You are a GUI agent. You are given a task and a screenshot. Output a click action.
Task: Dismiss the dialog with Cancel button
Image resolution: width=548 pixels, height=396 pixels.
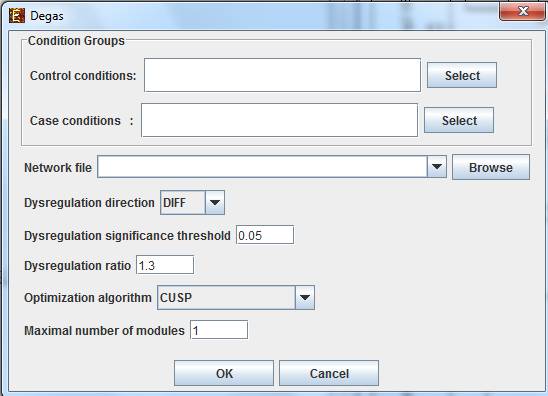point(329,373)
